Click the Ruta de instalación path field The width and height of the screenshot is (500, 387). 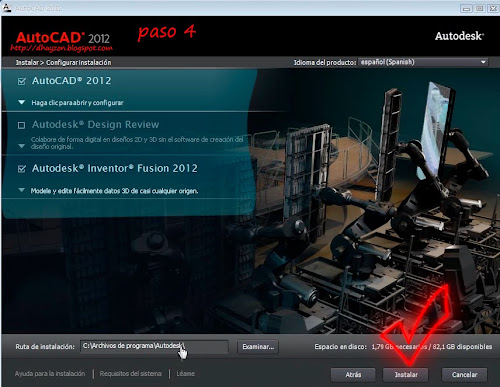coord(154,346)
